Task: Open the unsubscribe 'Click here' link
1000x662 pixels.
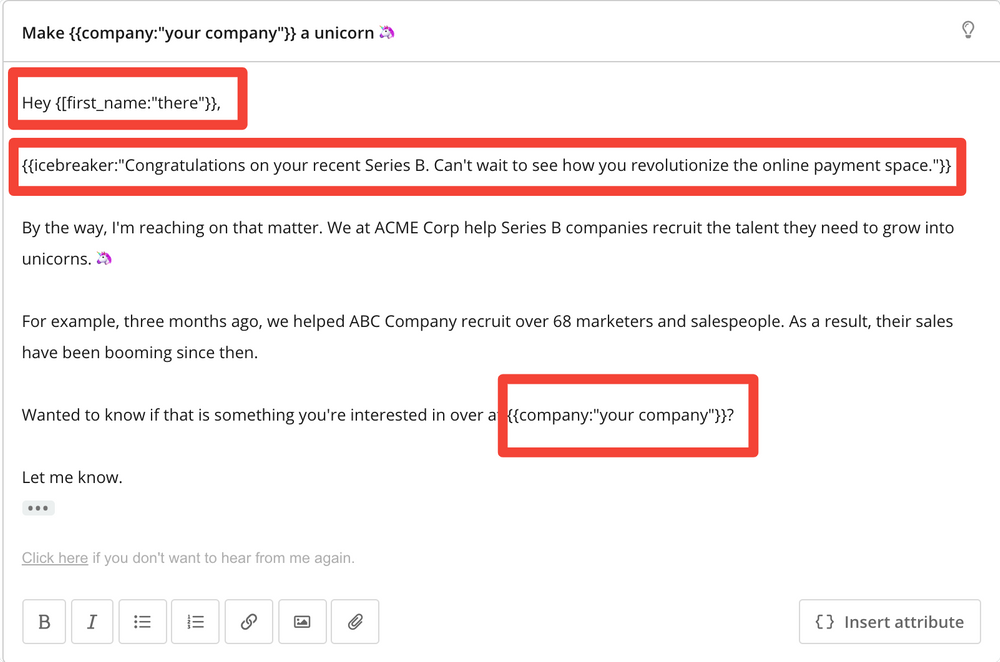Action: 54,557
